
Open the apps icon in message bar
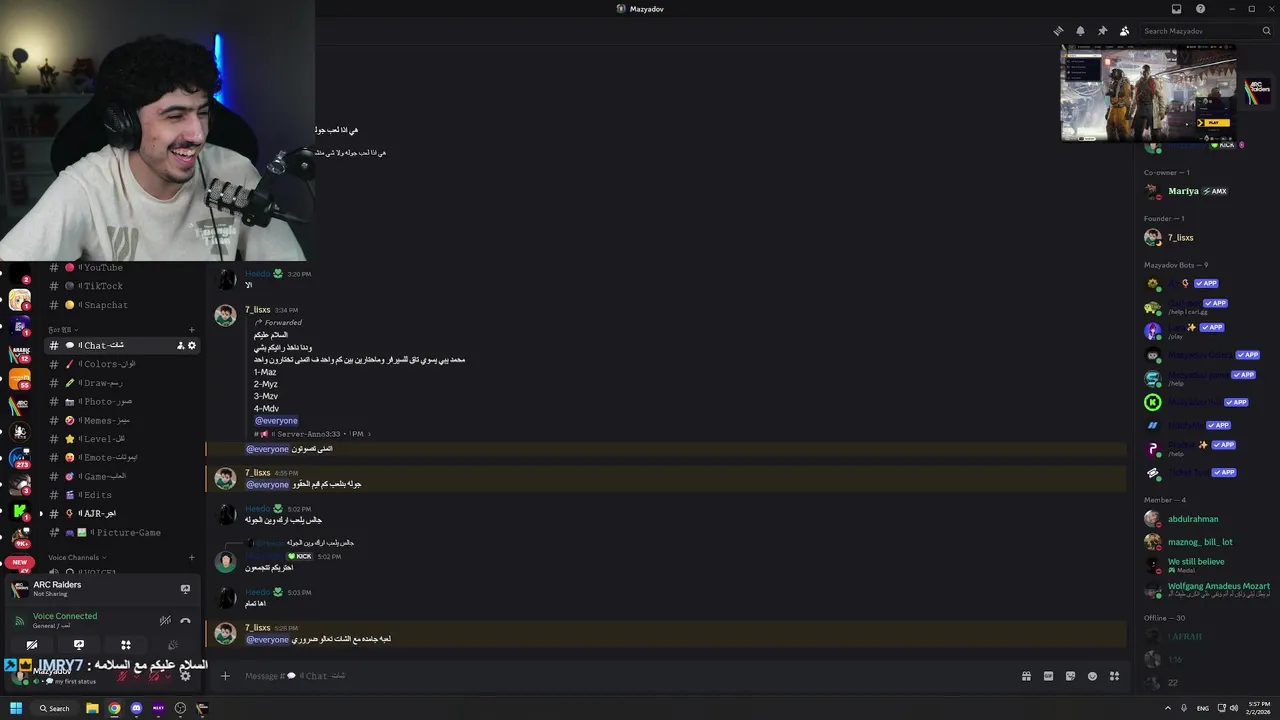(x=1114, y=676)
